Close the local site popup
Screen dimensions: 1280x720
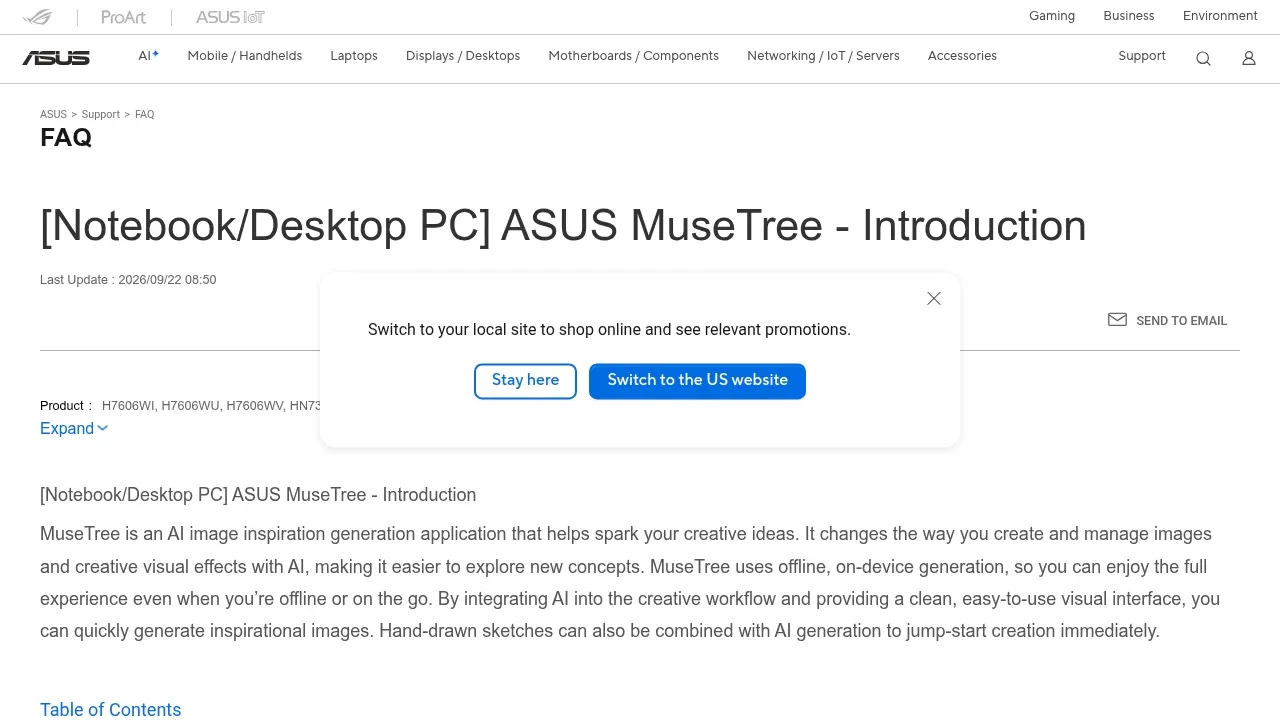tap(934, 298)
